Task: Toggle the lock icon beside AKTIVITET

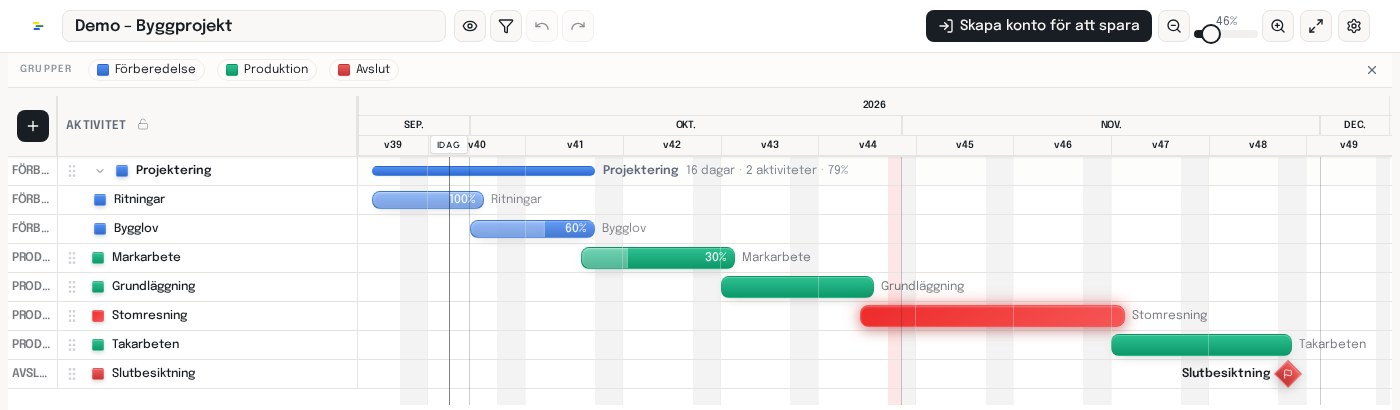Action: point(143,125)
